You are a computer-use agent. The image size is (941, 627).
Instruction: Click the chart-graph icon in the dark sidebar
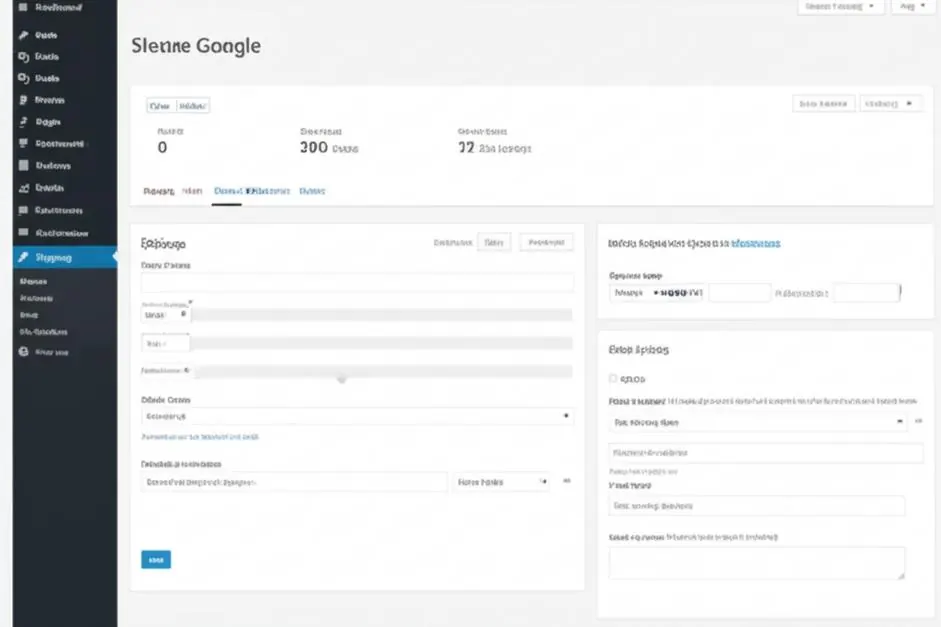pos(23,188)
